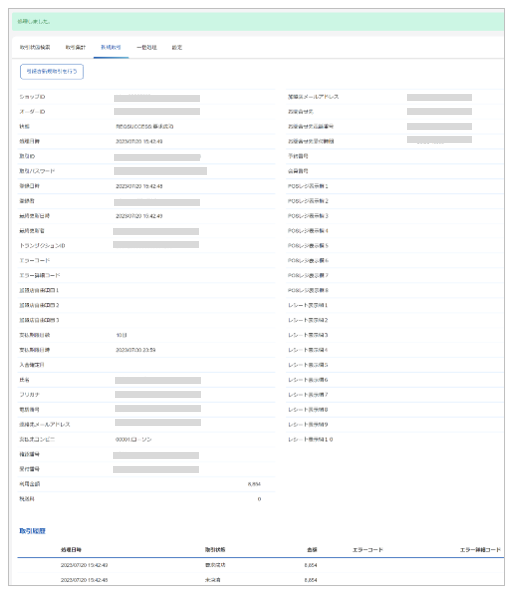Viewport: 516px width, 595px height.
Task: Click the 取引履歴 section heading
Action: (32, 531)
